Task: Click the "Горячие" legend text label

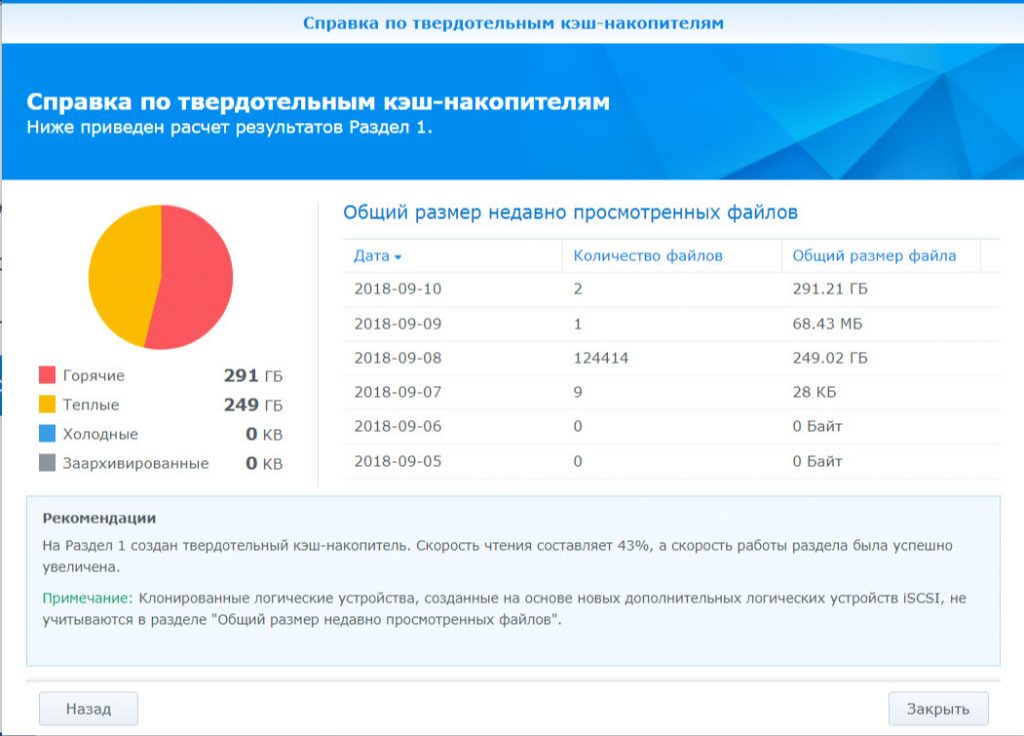Action: (x=92, y=375)
